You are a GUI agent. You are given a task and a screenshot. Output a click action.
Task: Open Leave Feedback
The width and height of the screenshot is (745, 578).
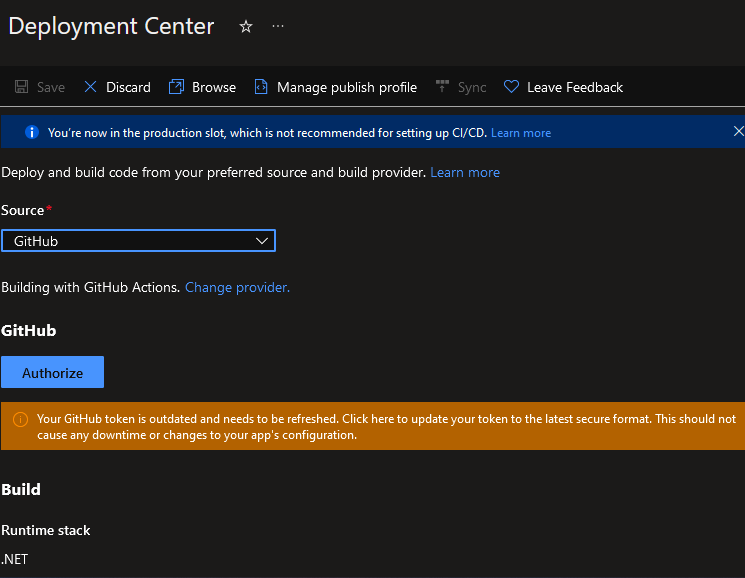[575, 87]
